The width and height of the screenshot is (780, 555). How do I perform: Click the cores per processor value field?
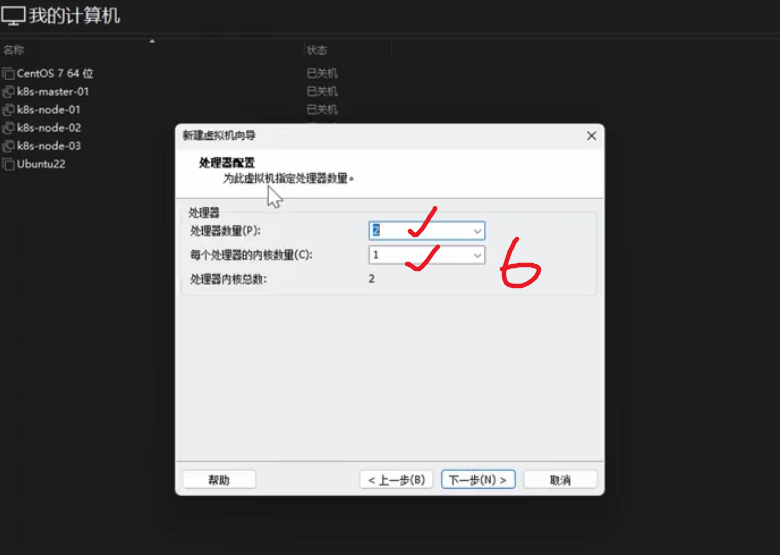(426, 255)
